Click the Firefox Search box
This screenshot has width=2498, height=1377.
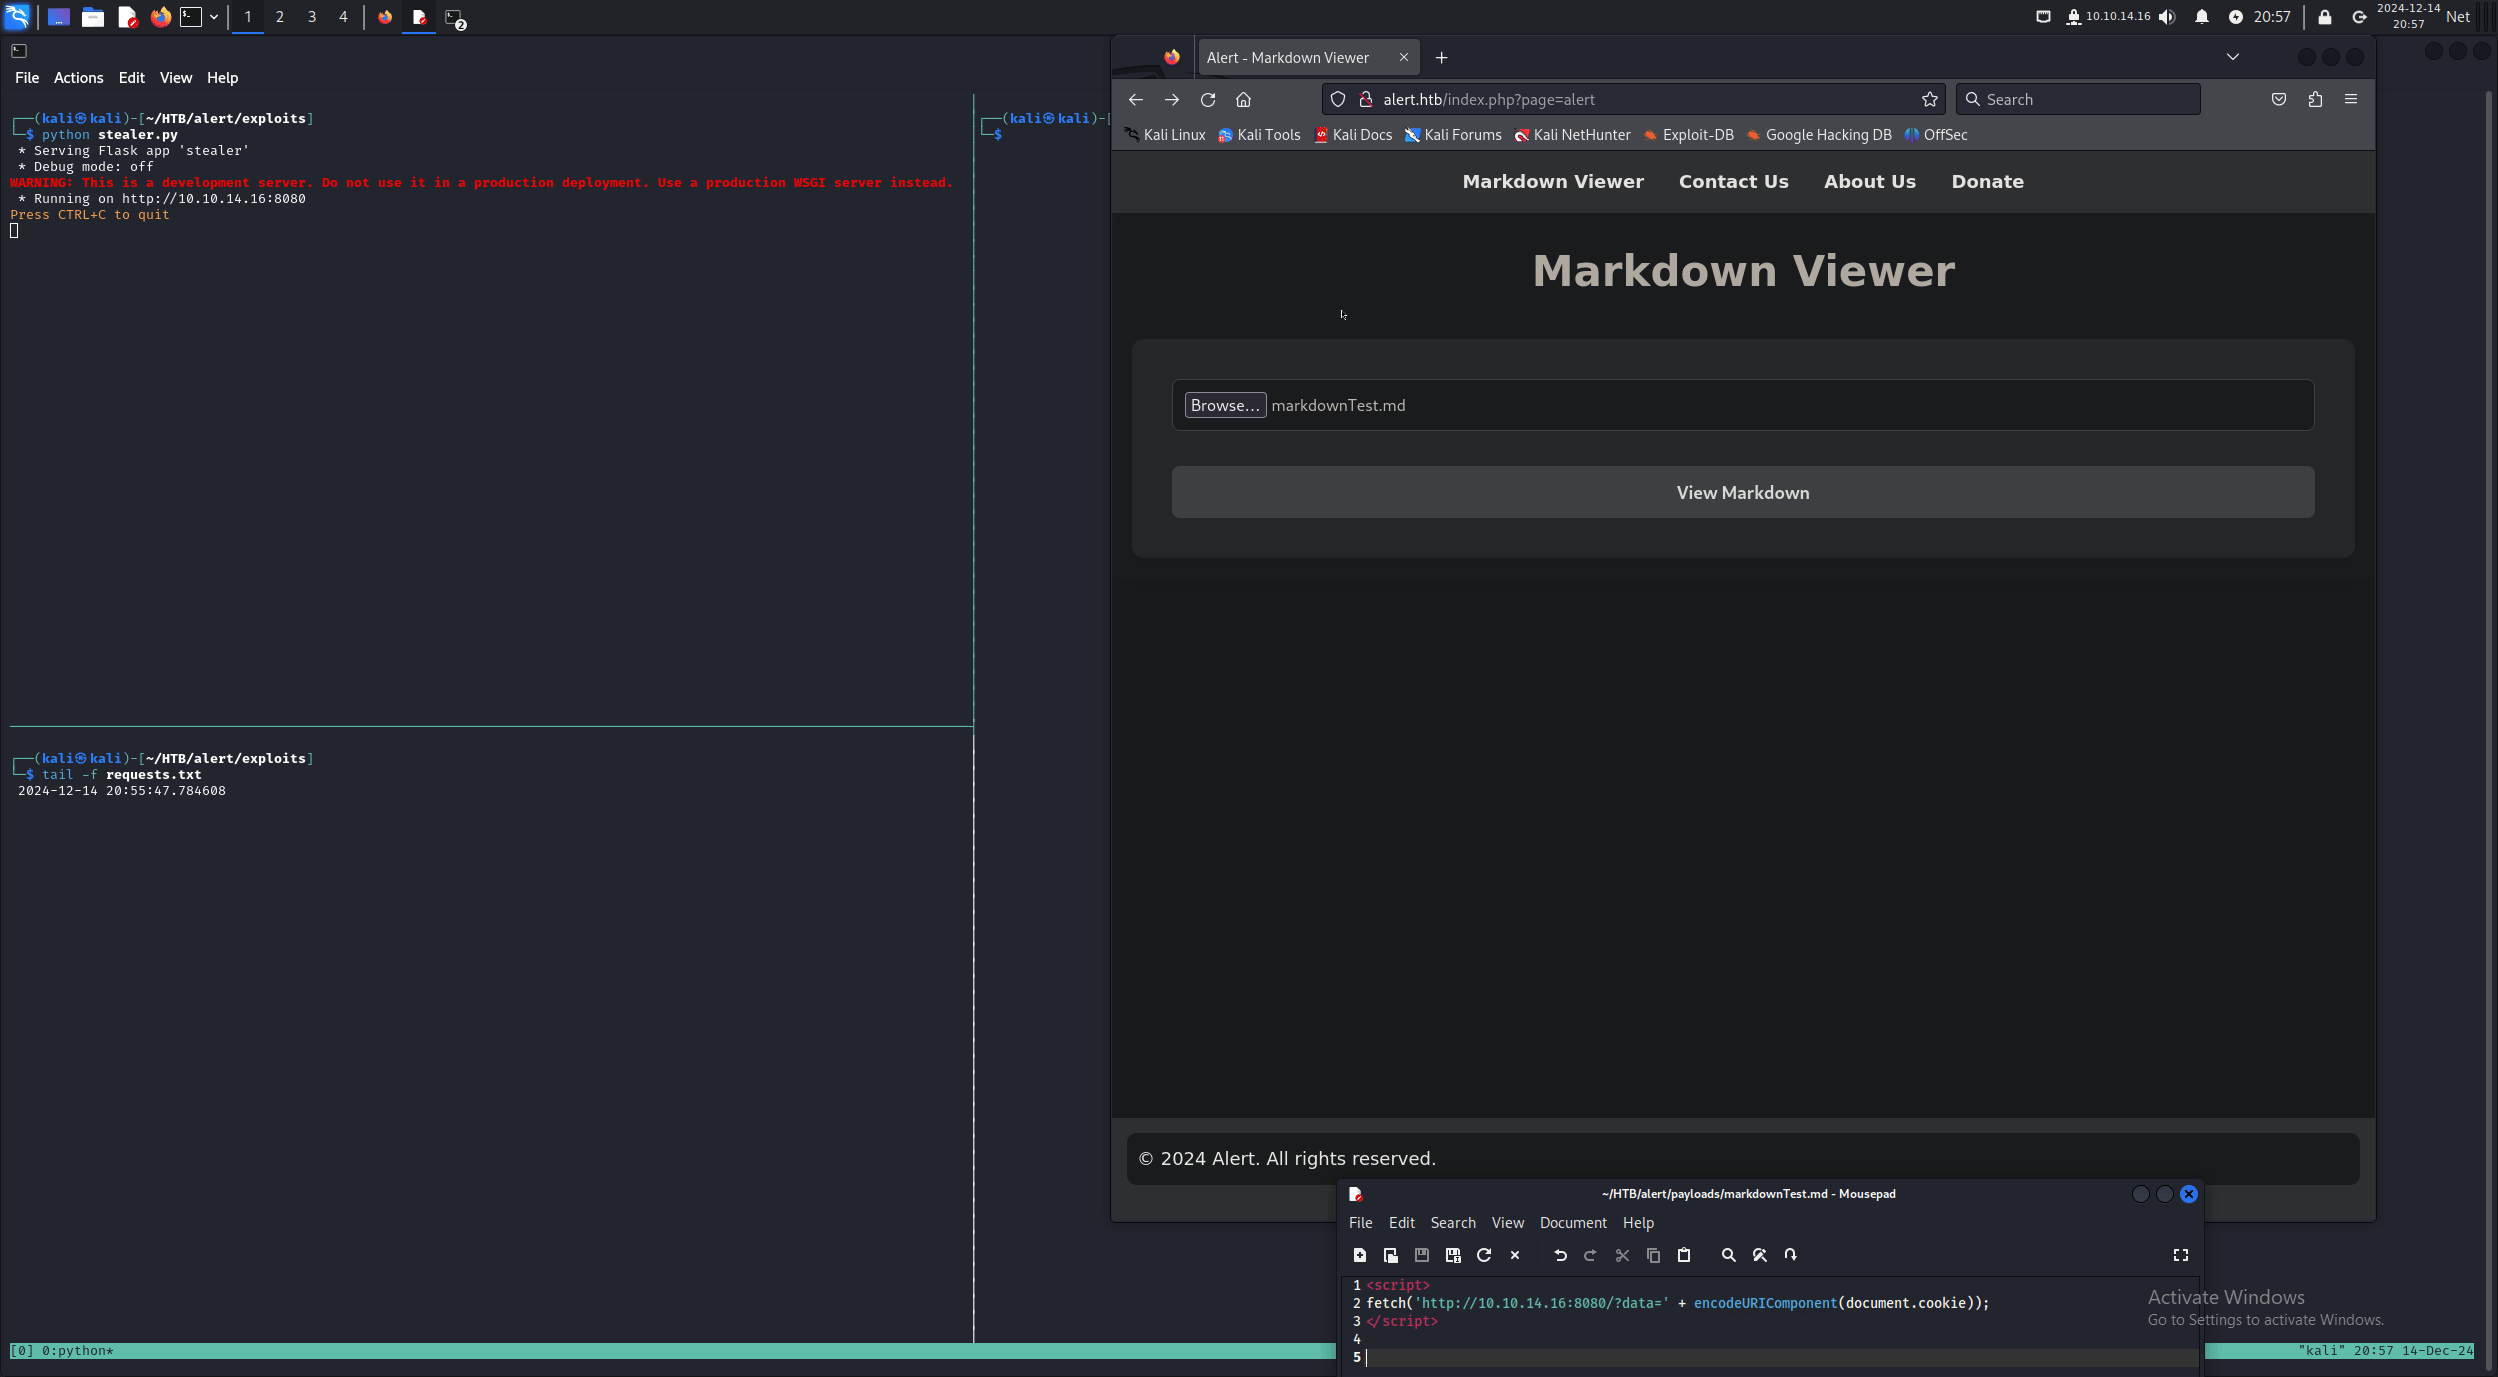click(2078, 99)
